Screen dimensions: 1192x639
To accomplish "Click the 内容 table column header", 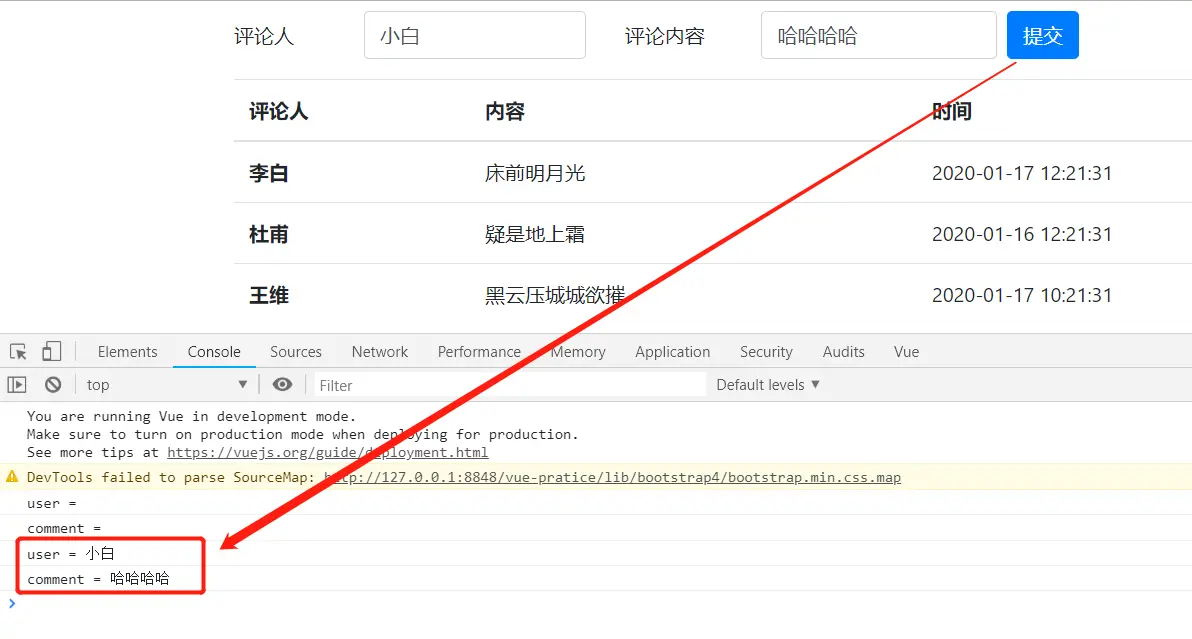I will (505, 112).
